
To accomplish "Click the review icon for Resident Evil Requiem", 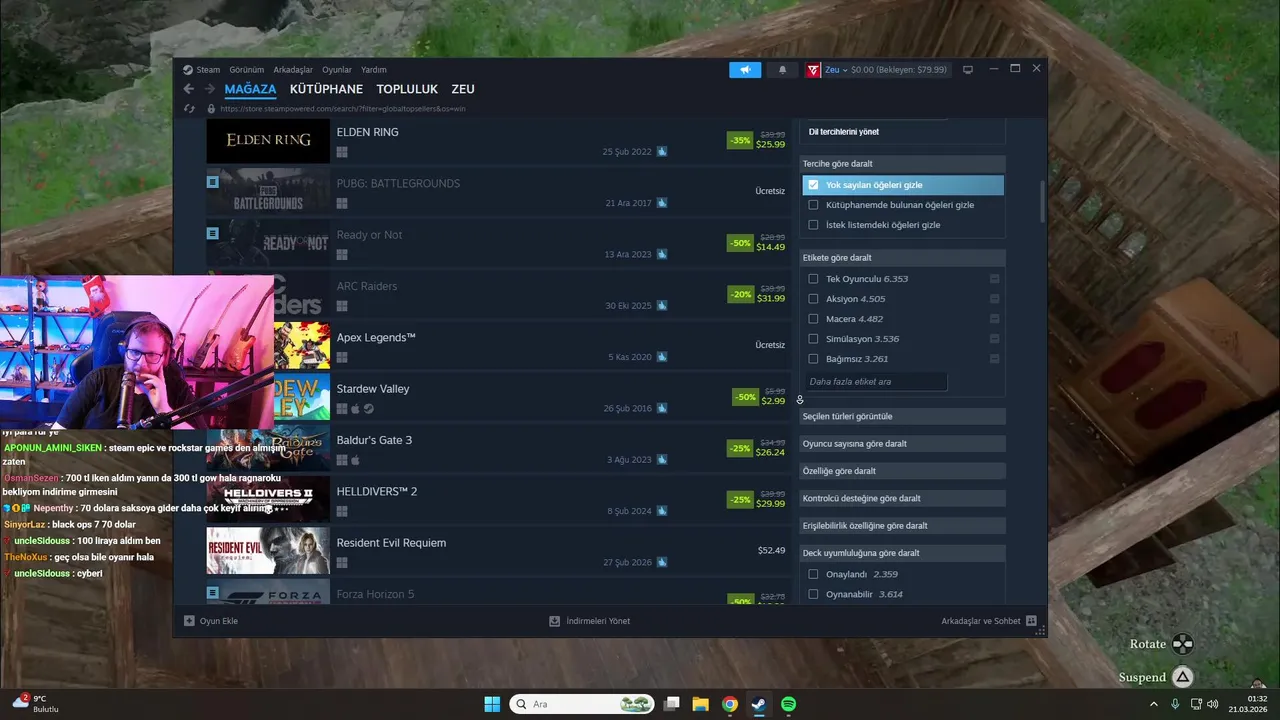I will click(662, 563).
